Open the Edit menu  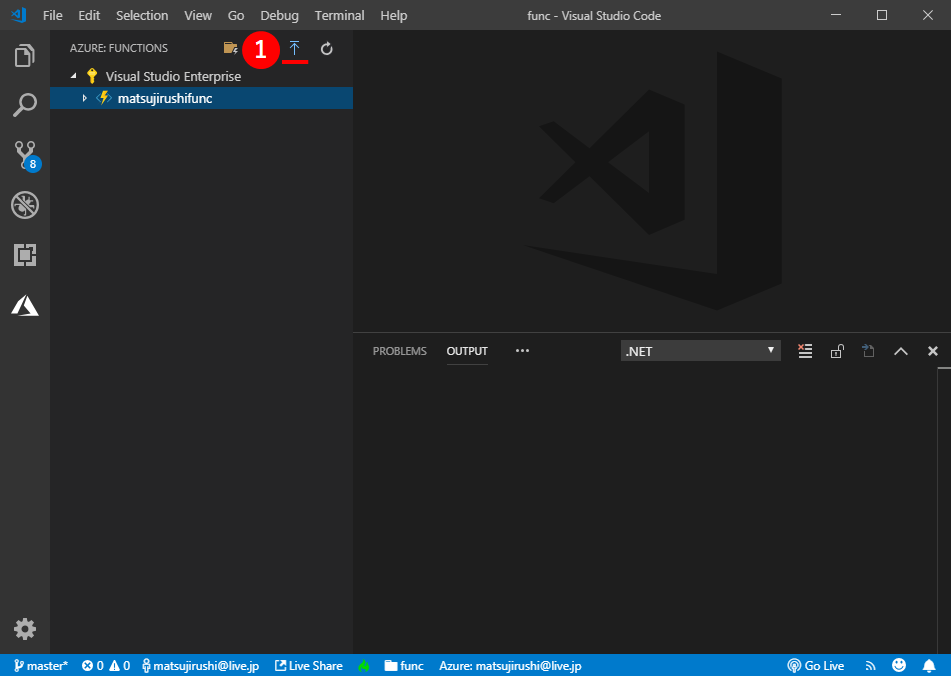tap(89, 15)
